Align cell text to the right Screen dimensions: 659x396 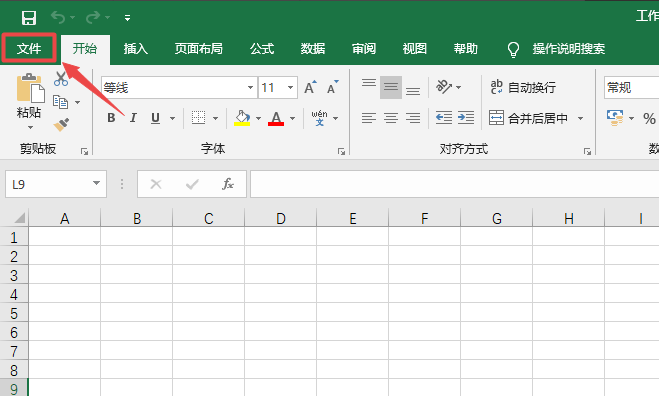point(413,118)
